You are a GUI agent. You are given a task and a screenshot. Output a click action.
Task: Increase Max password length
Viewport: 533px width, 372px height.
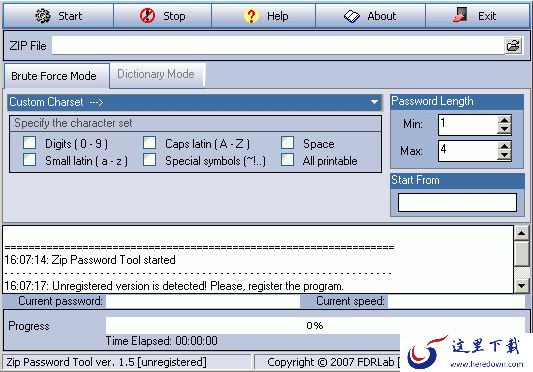pyautogui.click(x=505, y=146)
